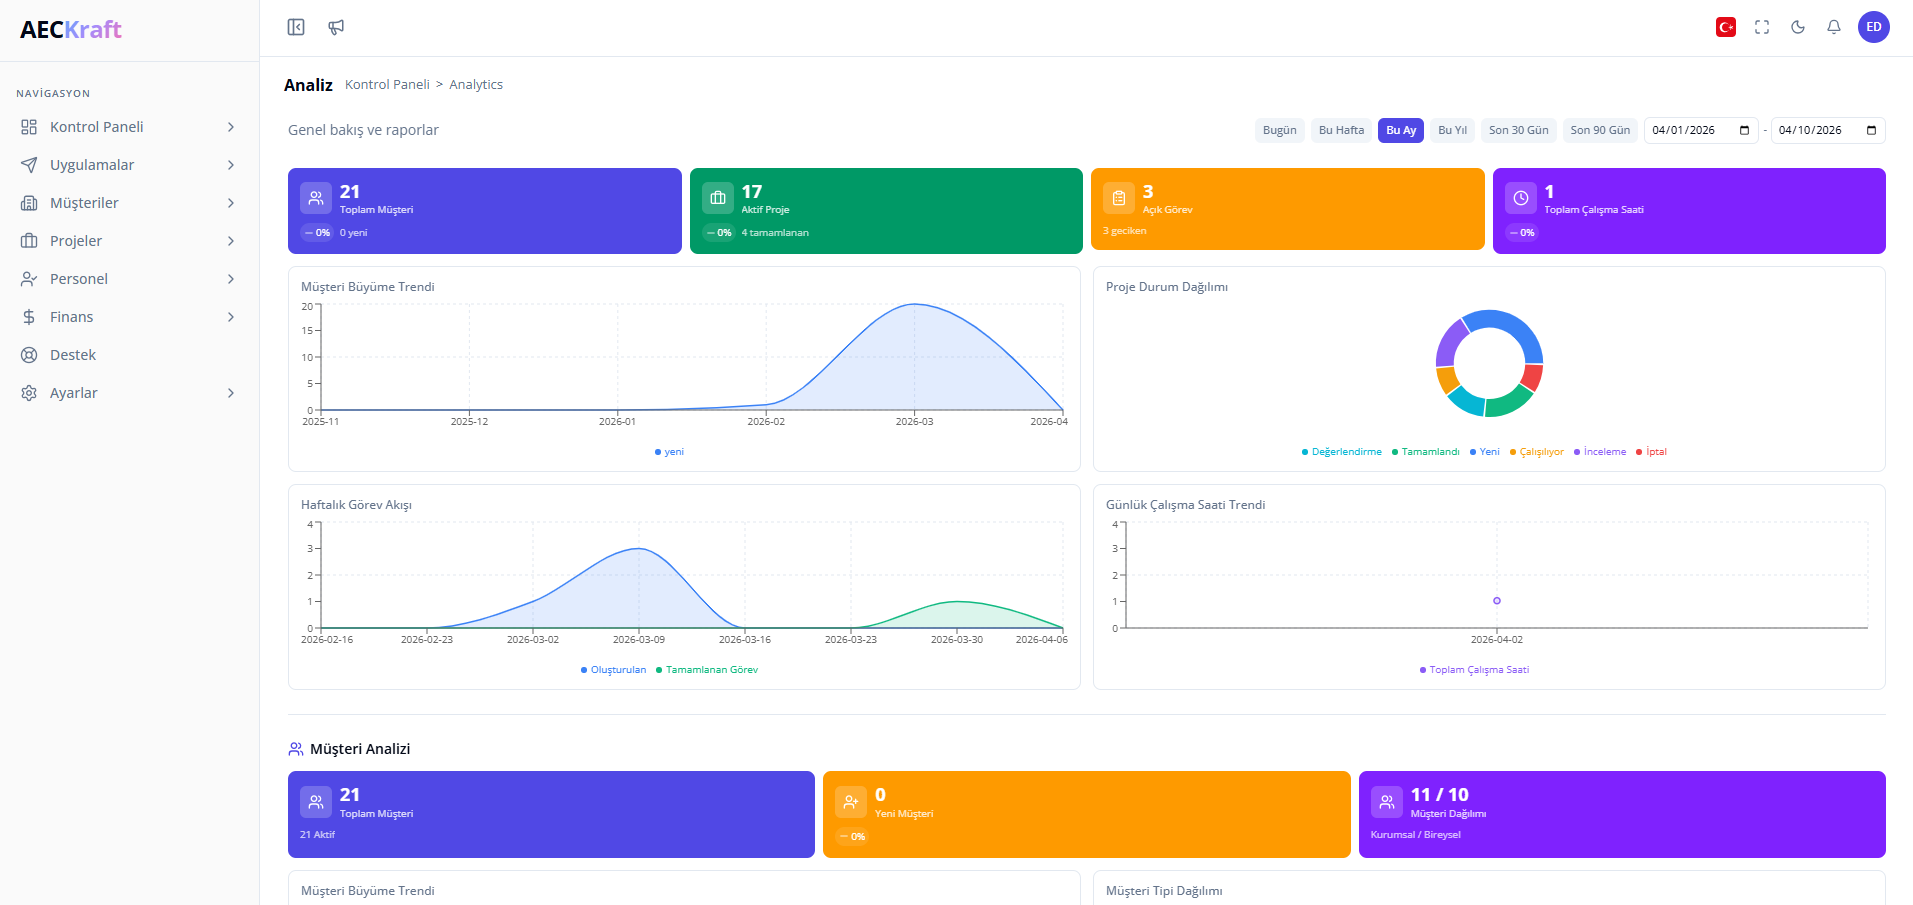The image size is (1913, 905).
Task: Click the Destek lifebuoy icon
Action: [x=29, y=355]
